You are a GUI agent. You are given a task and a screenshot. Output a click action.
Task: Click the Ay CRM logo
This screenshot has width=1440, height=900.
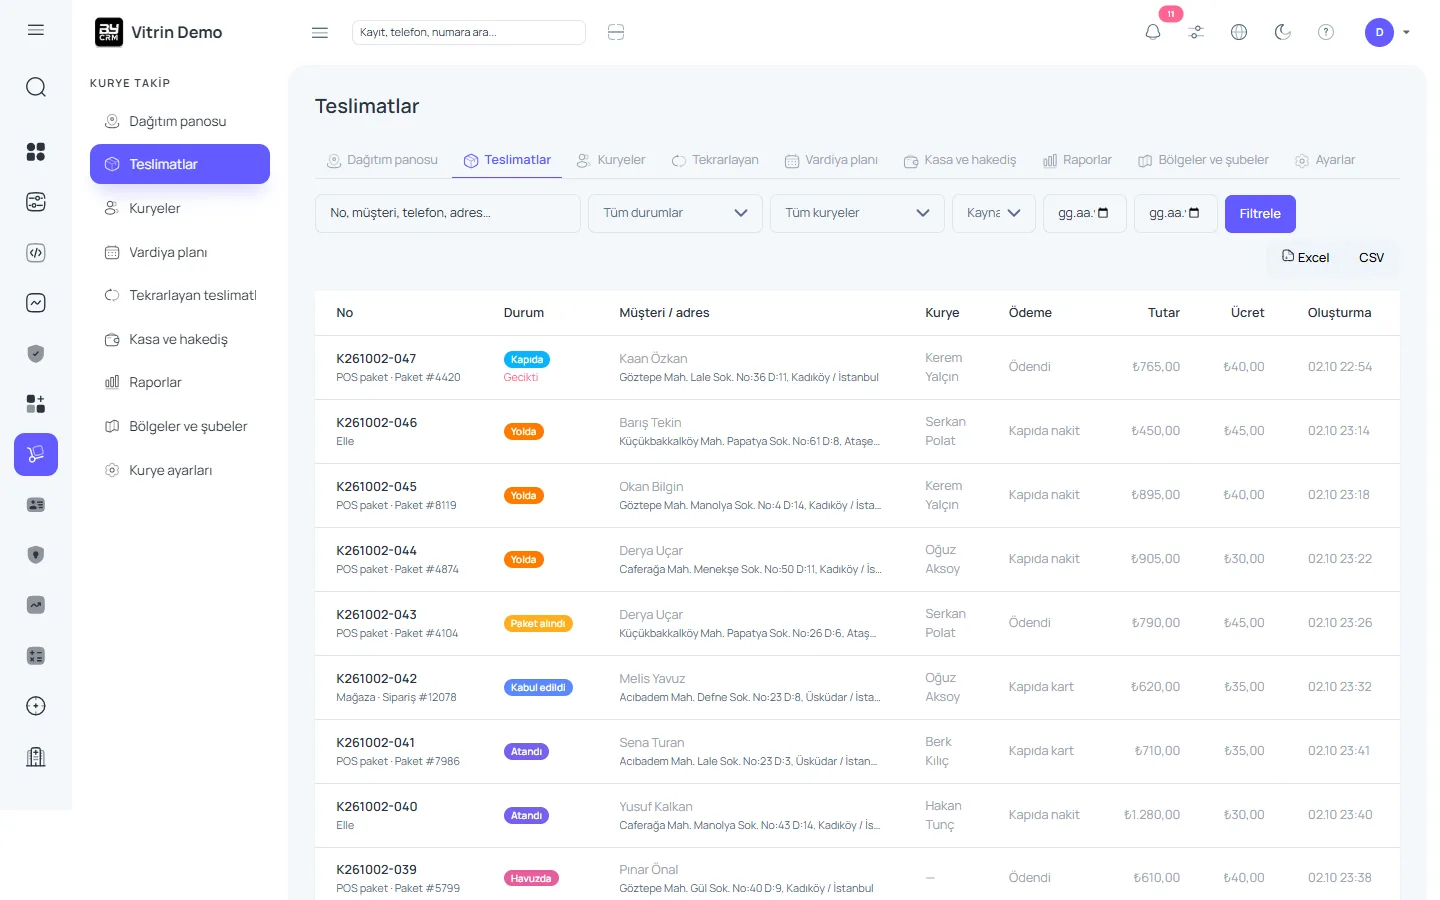pyautogui.click(x=109, y=32)
